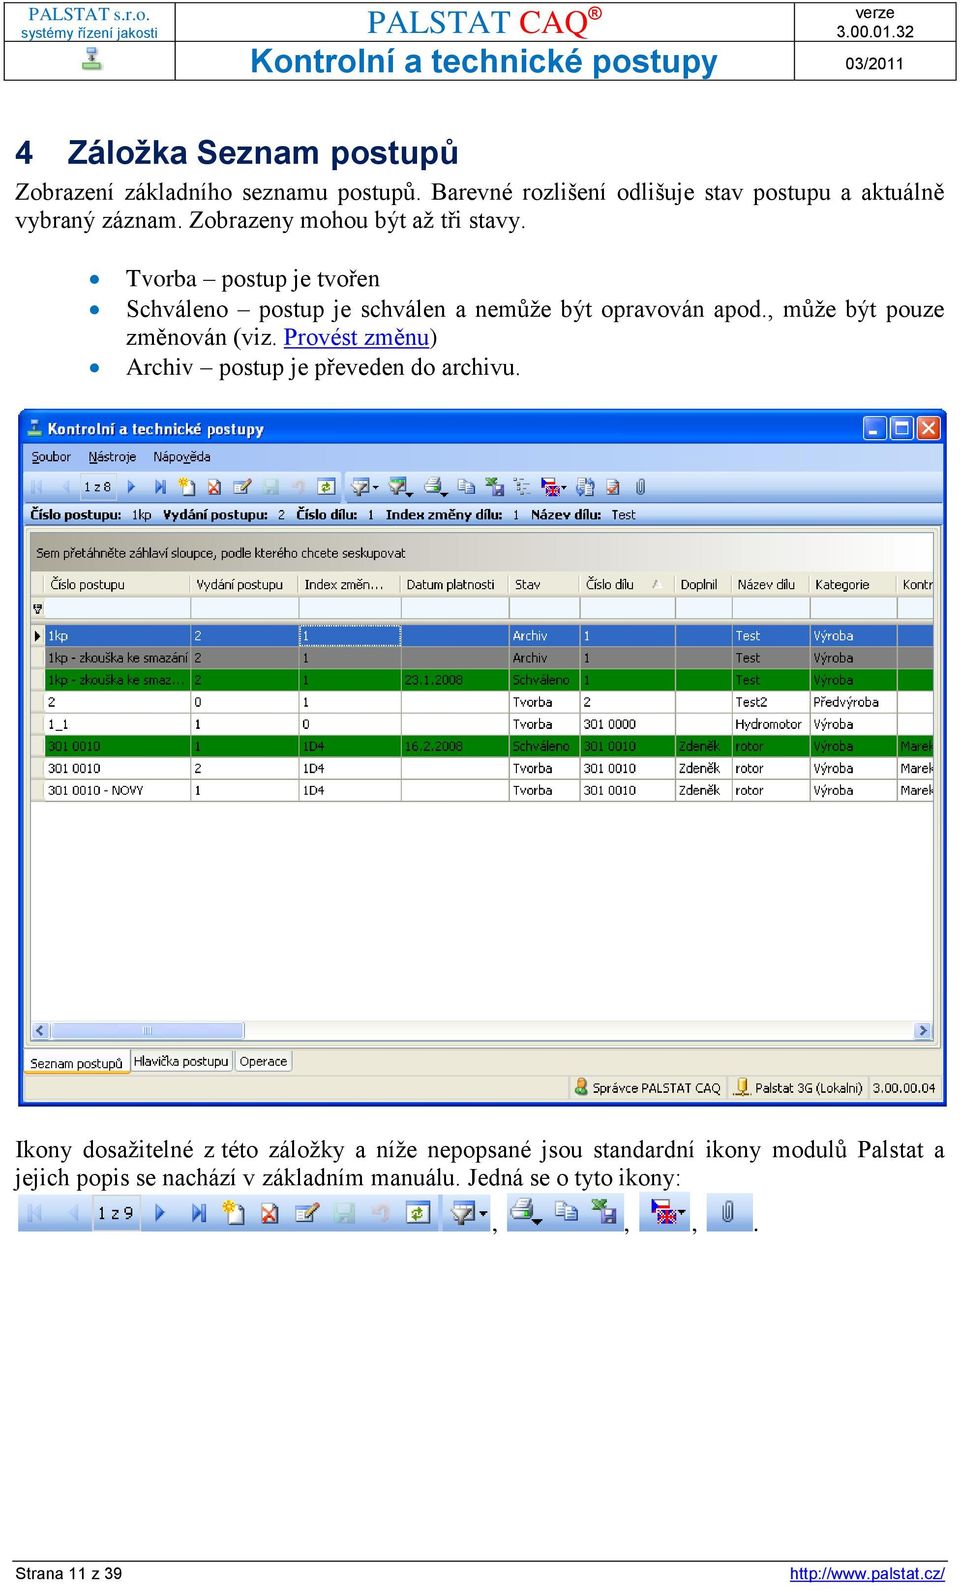960x1590 pixels.
Task: Sort by Vydání postupu column header
Action: (x=244, y=584)
